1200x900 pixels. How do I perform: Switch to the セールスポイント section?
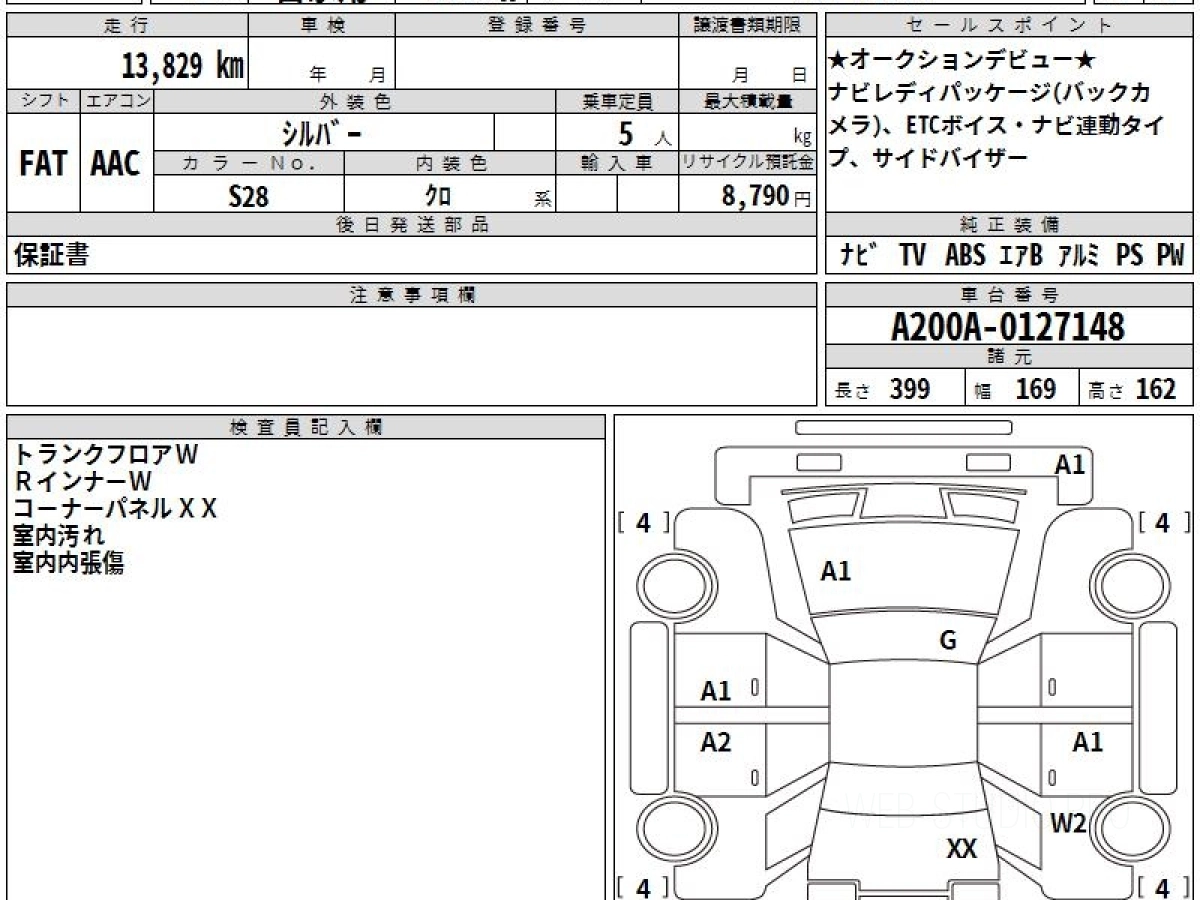(x=1009, y=25)
